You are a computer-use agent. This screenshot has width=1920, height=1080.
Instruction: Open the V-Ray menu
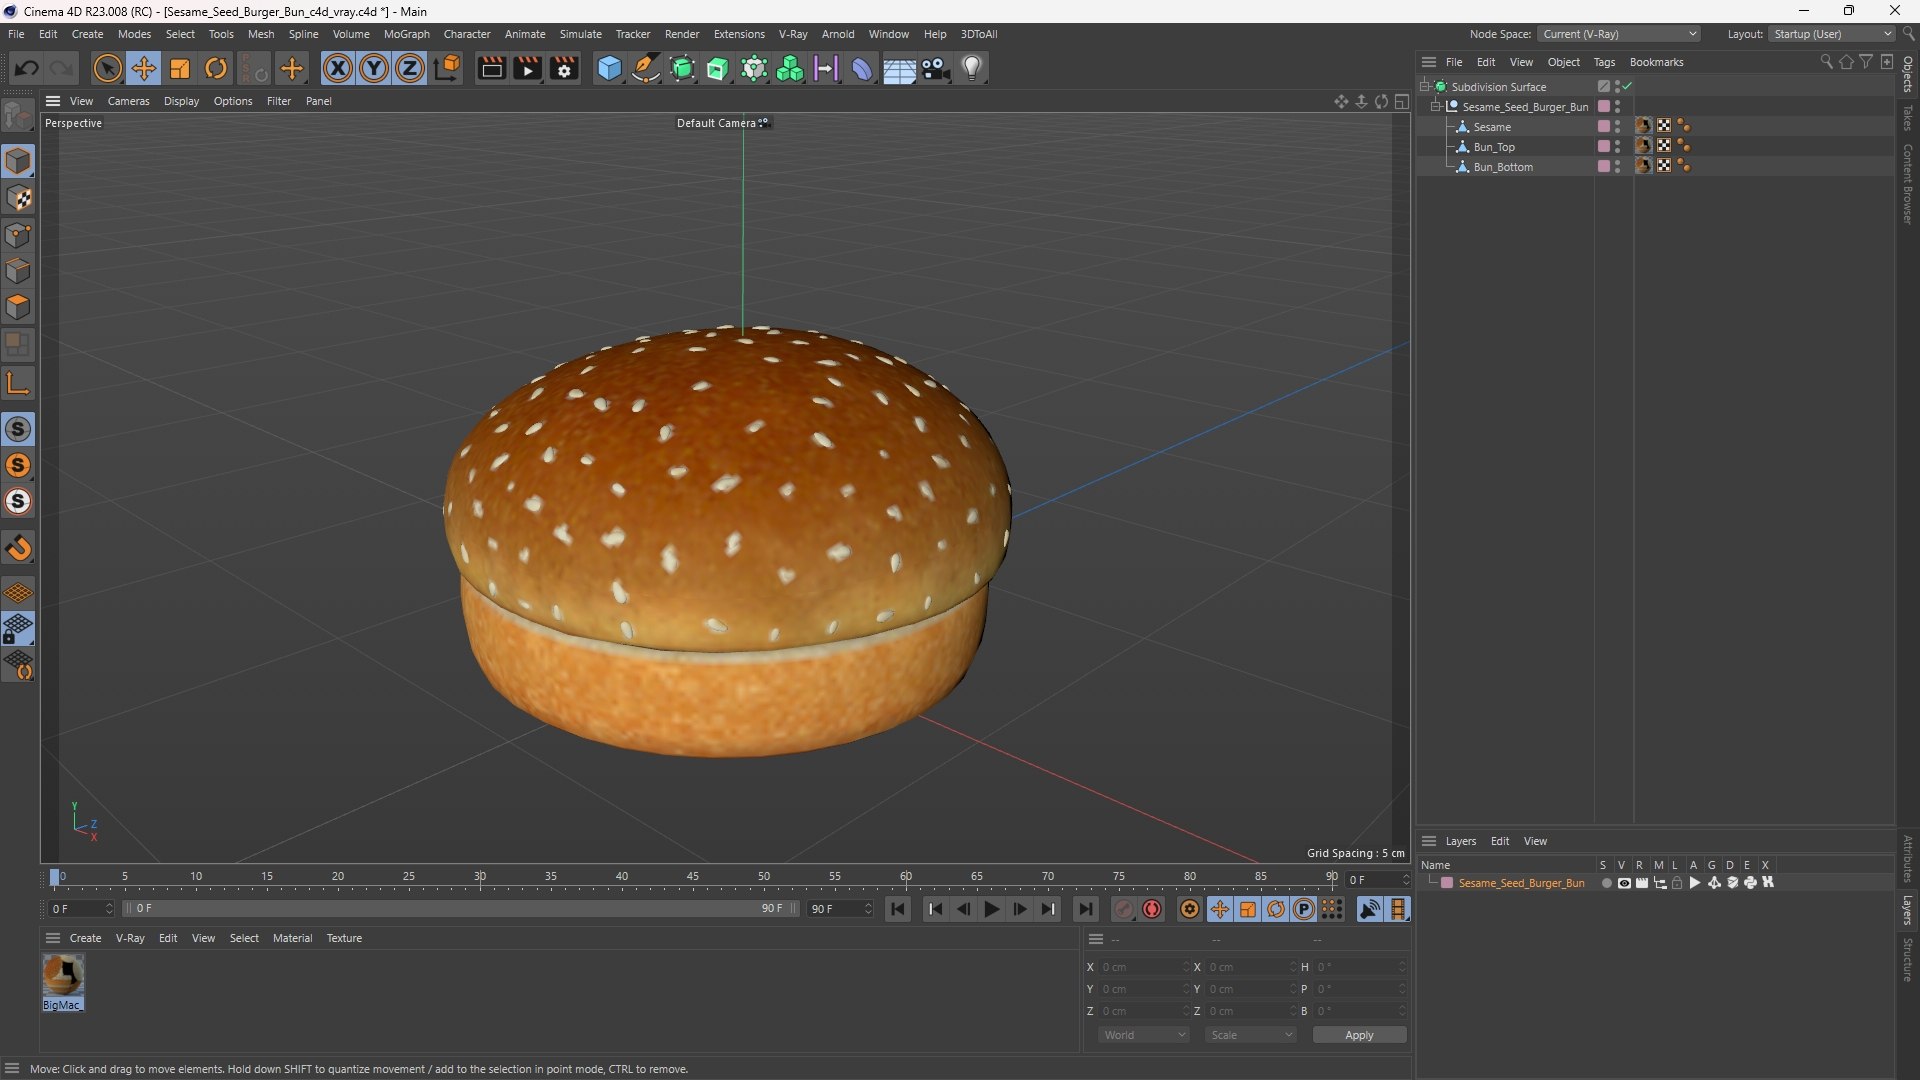[793, 34]
